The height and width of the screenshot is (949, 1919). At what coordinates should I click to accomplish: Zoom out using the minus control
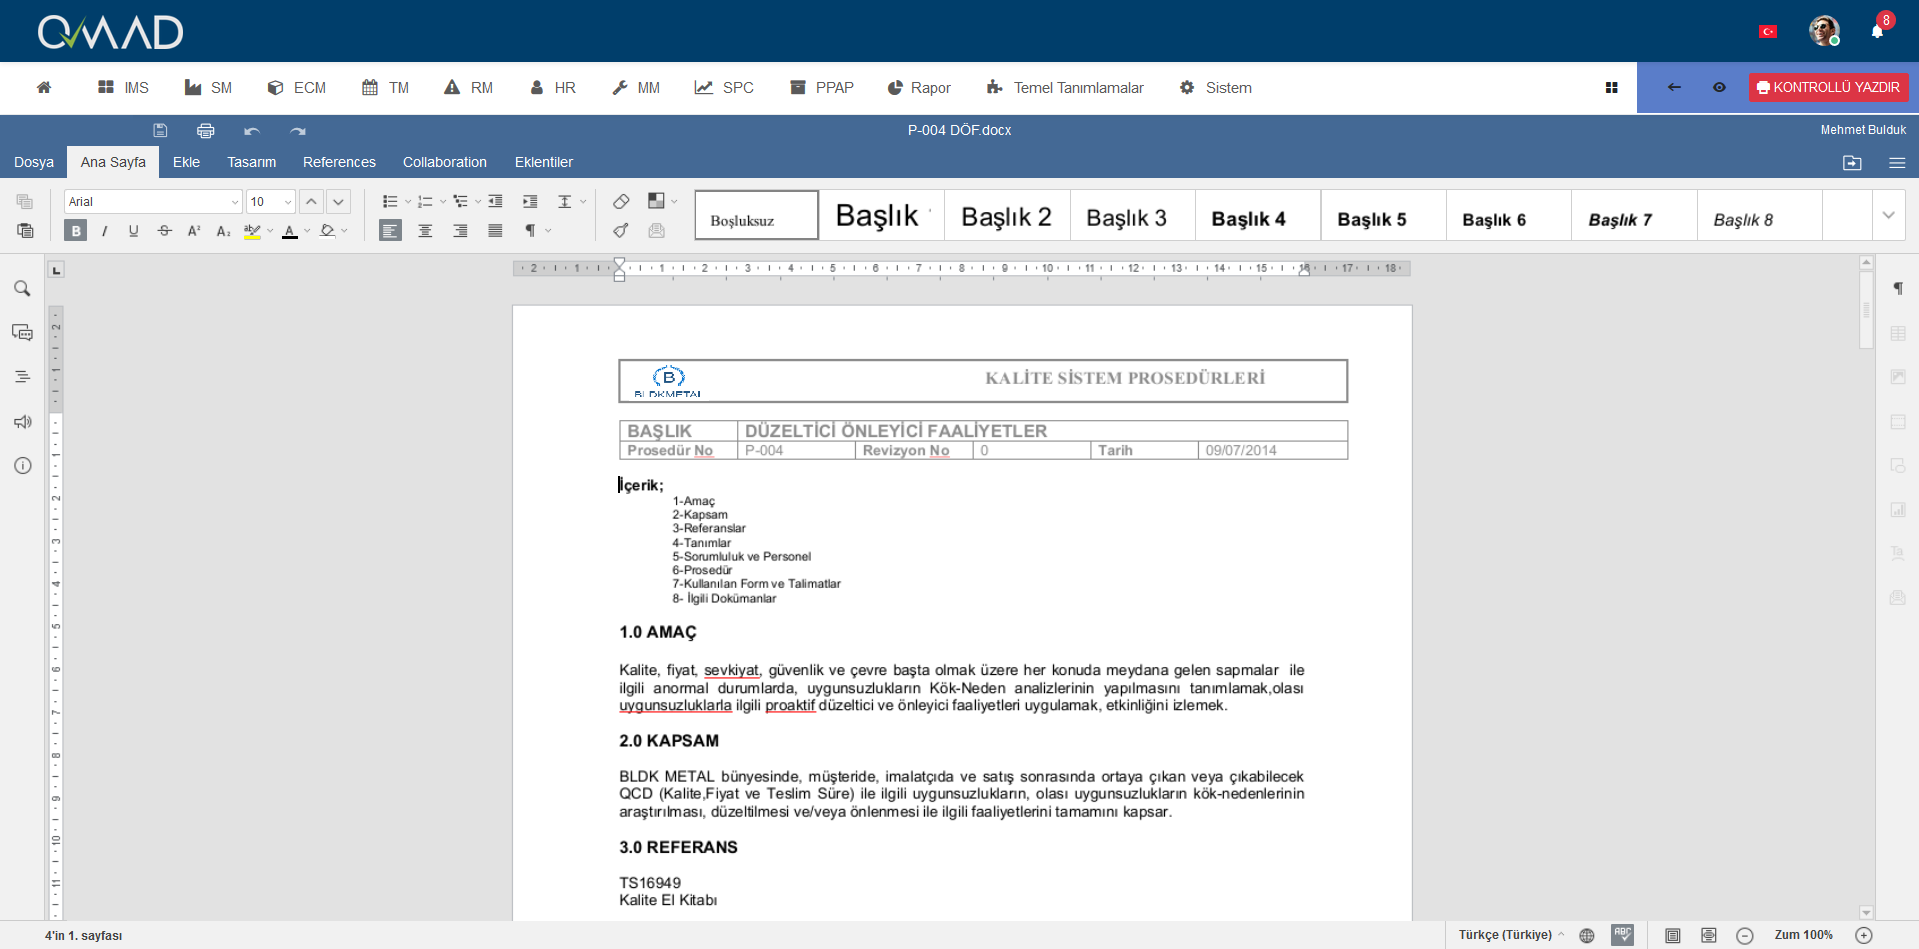pyautogui.click(x=1744, y=935)
